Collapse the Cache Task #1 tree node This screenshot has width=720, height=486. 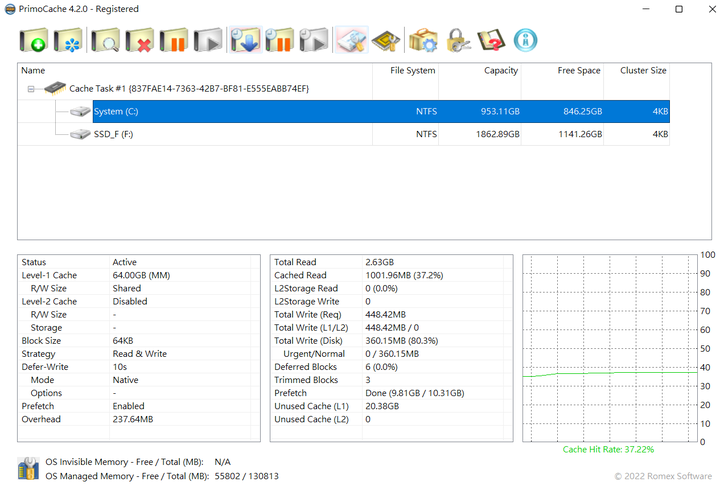click(31, 89)
